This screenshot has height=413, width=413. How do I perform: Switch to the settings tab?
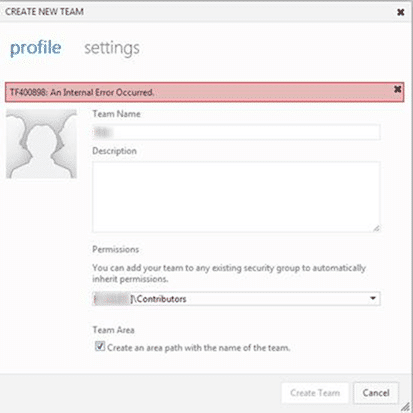(112, 48)
